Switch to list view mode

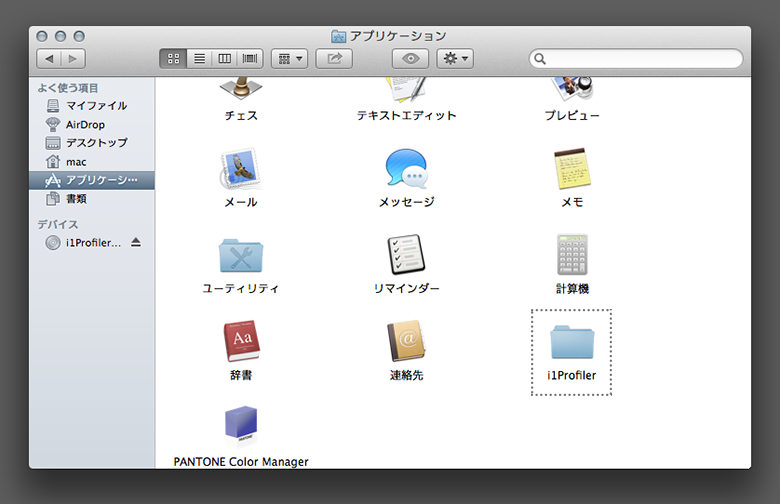pyautogui.click(x=199, y=59)
